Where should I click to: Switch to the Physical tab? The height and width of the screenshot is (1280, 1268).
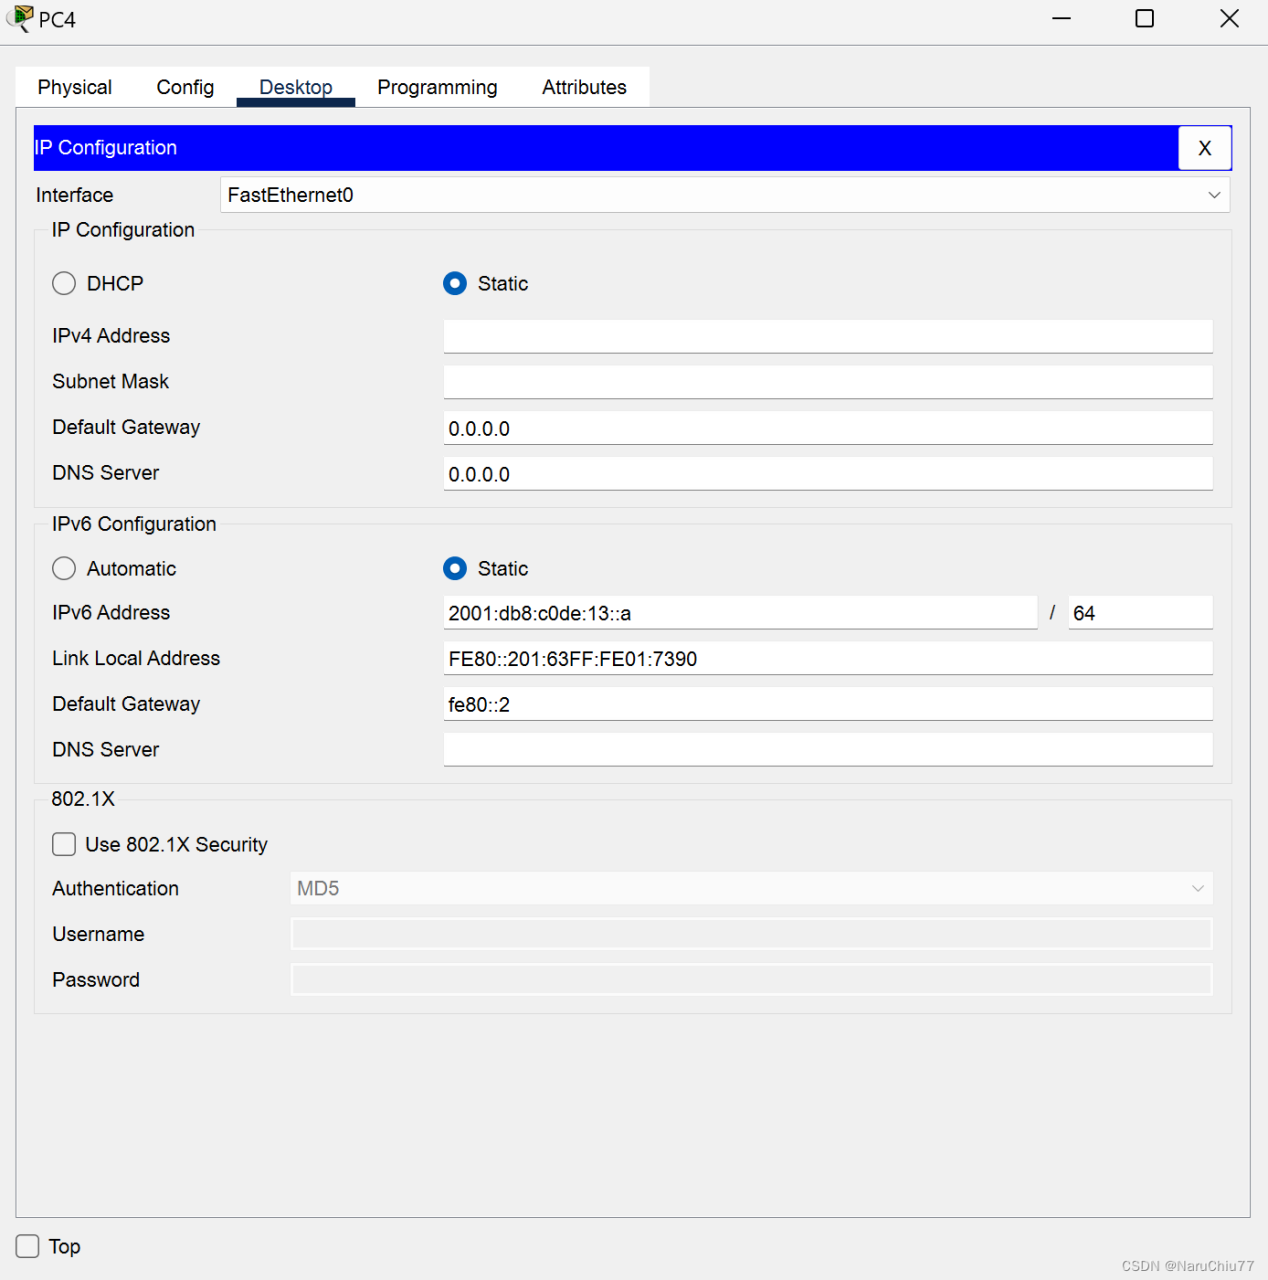(x=75, y=88)
